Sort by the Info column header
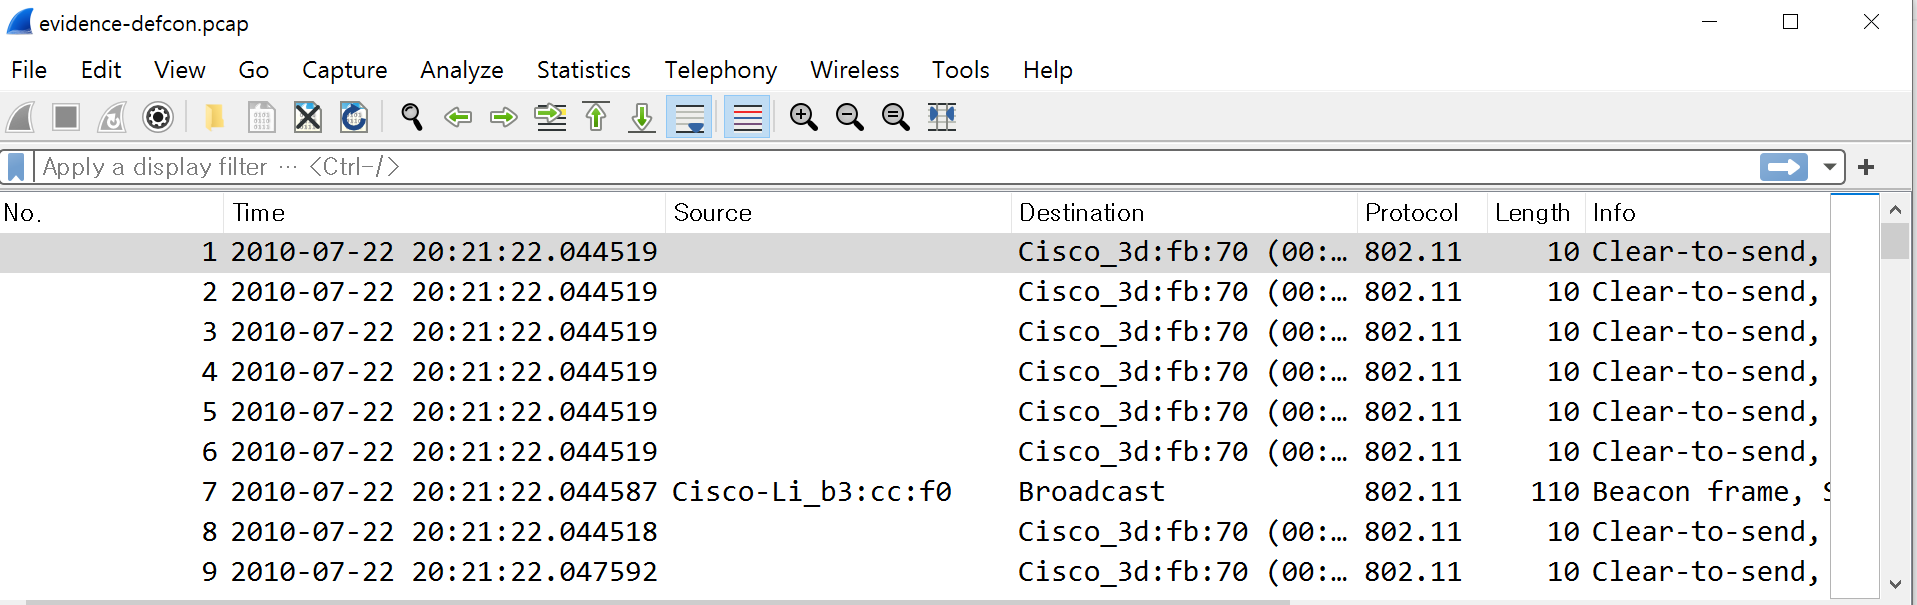 pyautogui.click(x=1707, y=213)
